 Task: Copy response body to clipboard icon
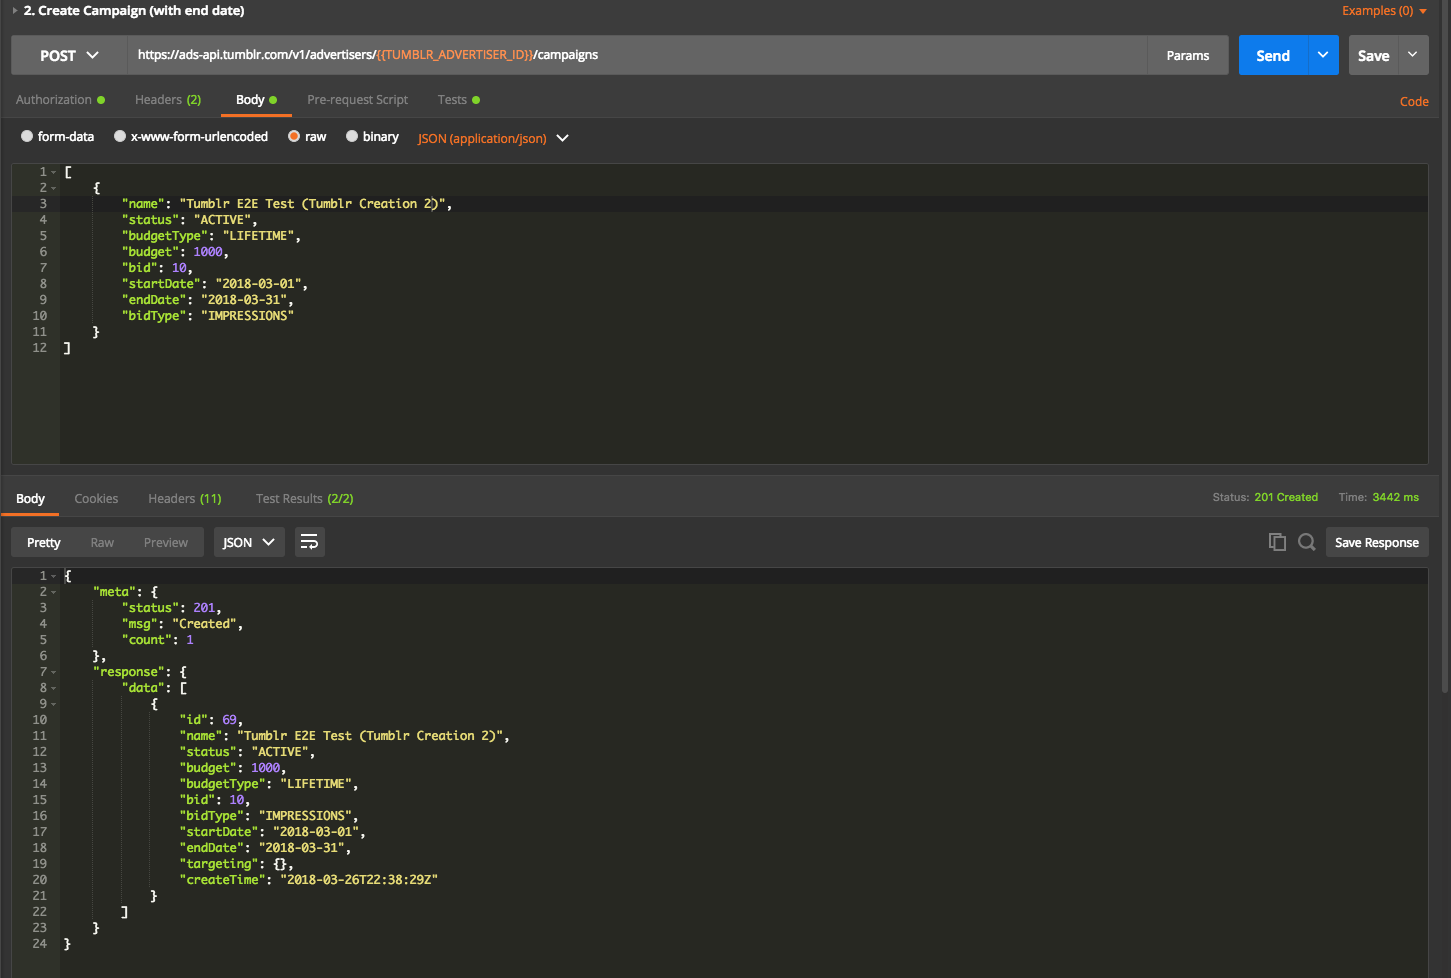click(x=1277, y=542)
